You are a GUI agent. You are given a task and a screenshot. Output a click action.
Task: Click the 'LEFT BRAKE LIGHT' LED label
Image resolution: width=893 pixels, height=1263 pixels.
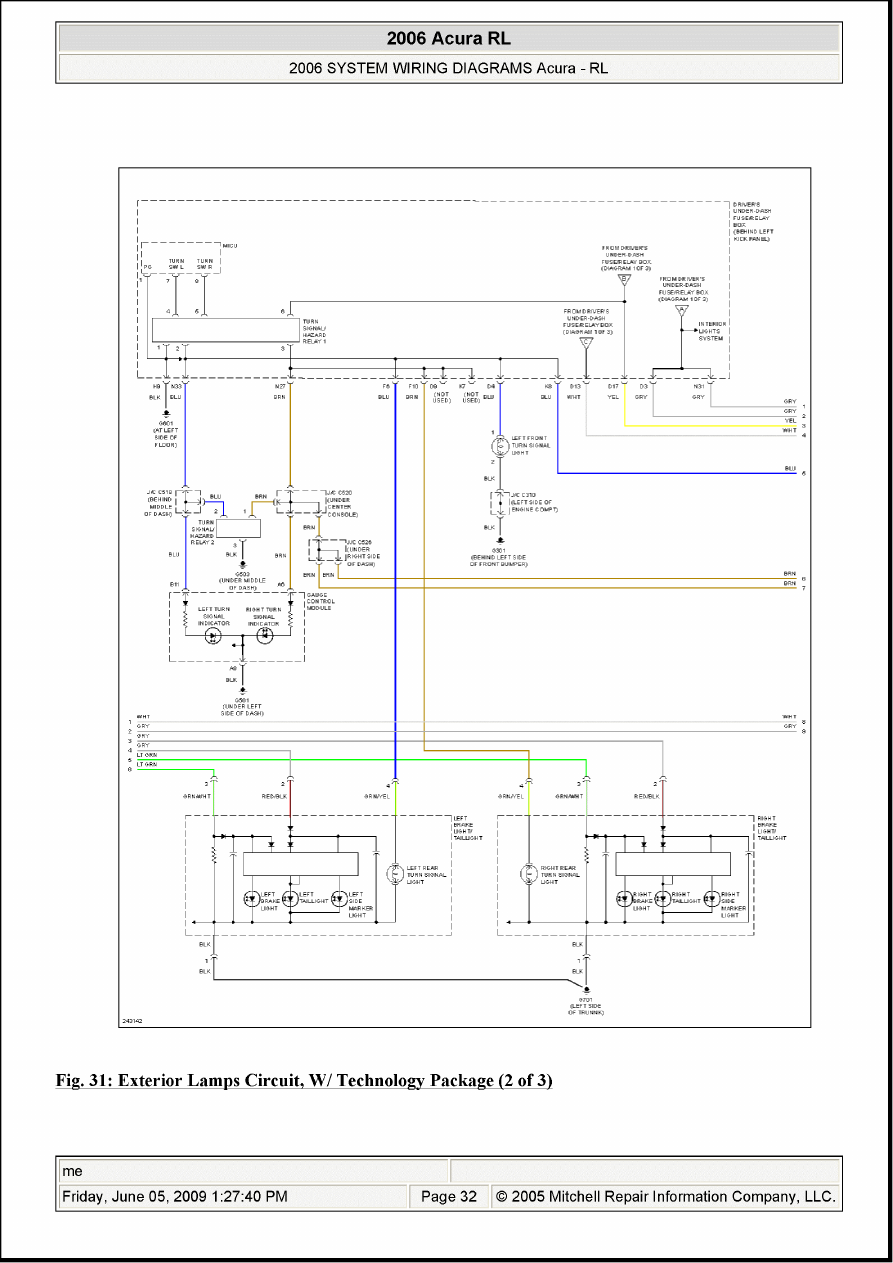269,901
